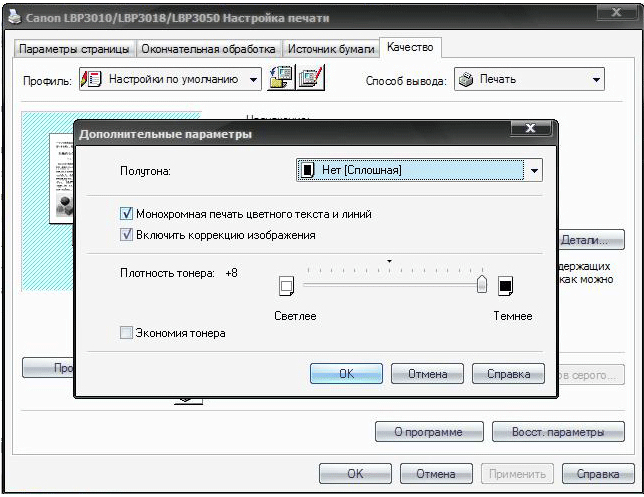This screenshot has width=644, height=497.
Task: Expand the Профиль dropdown
Action: coord(254,79)
